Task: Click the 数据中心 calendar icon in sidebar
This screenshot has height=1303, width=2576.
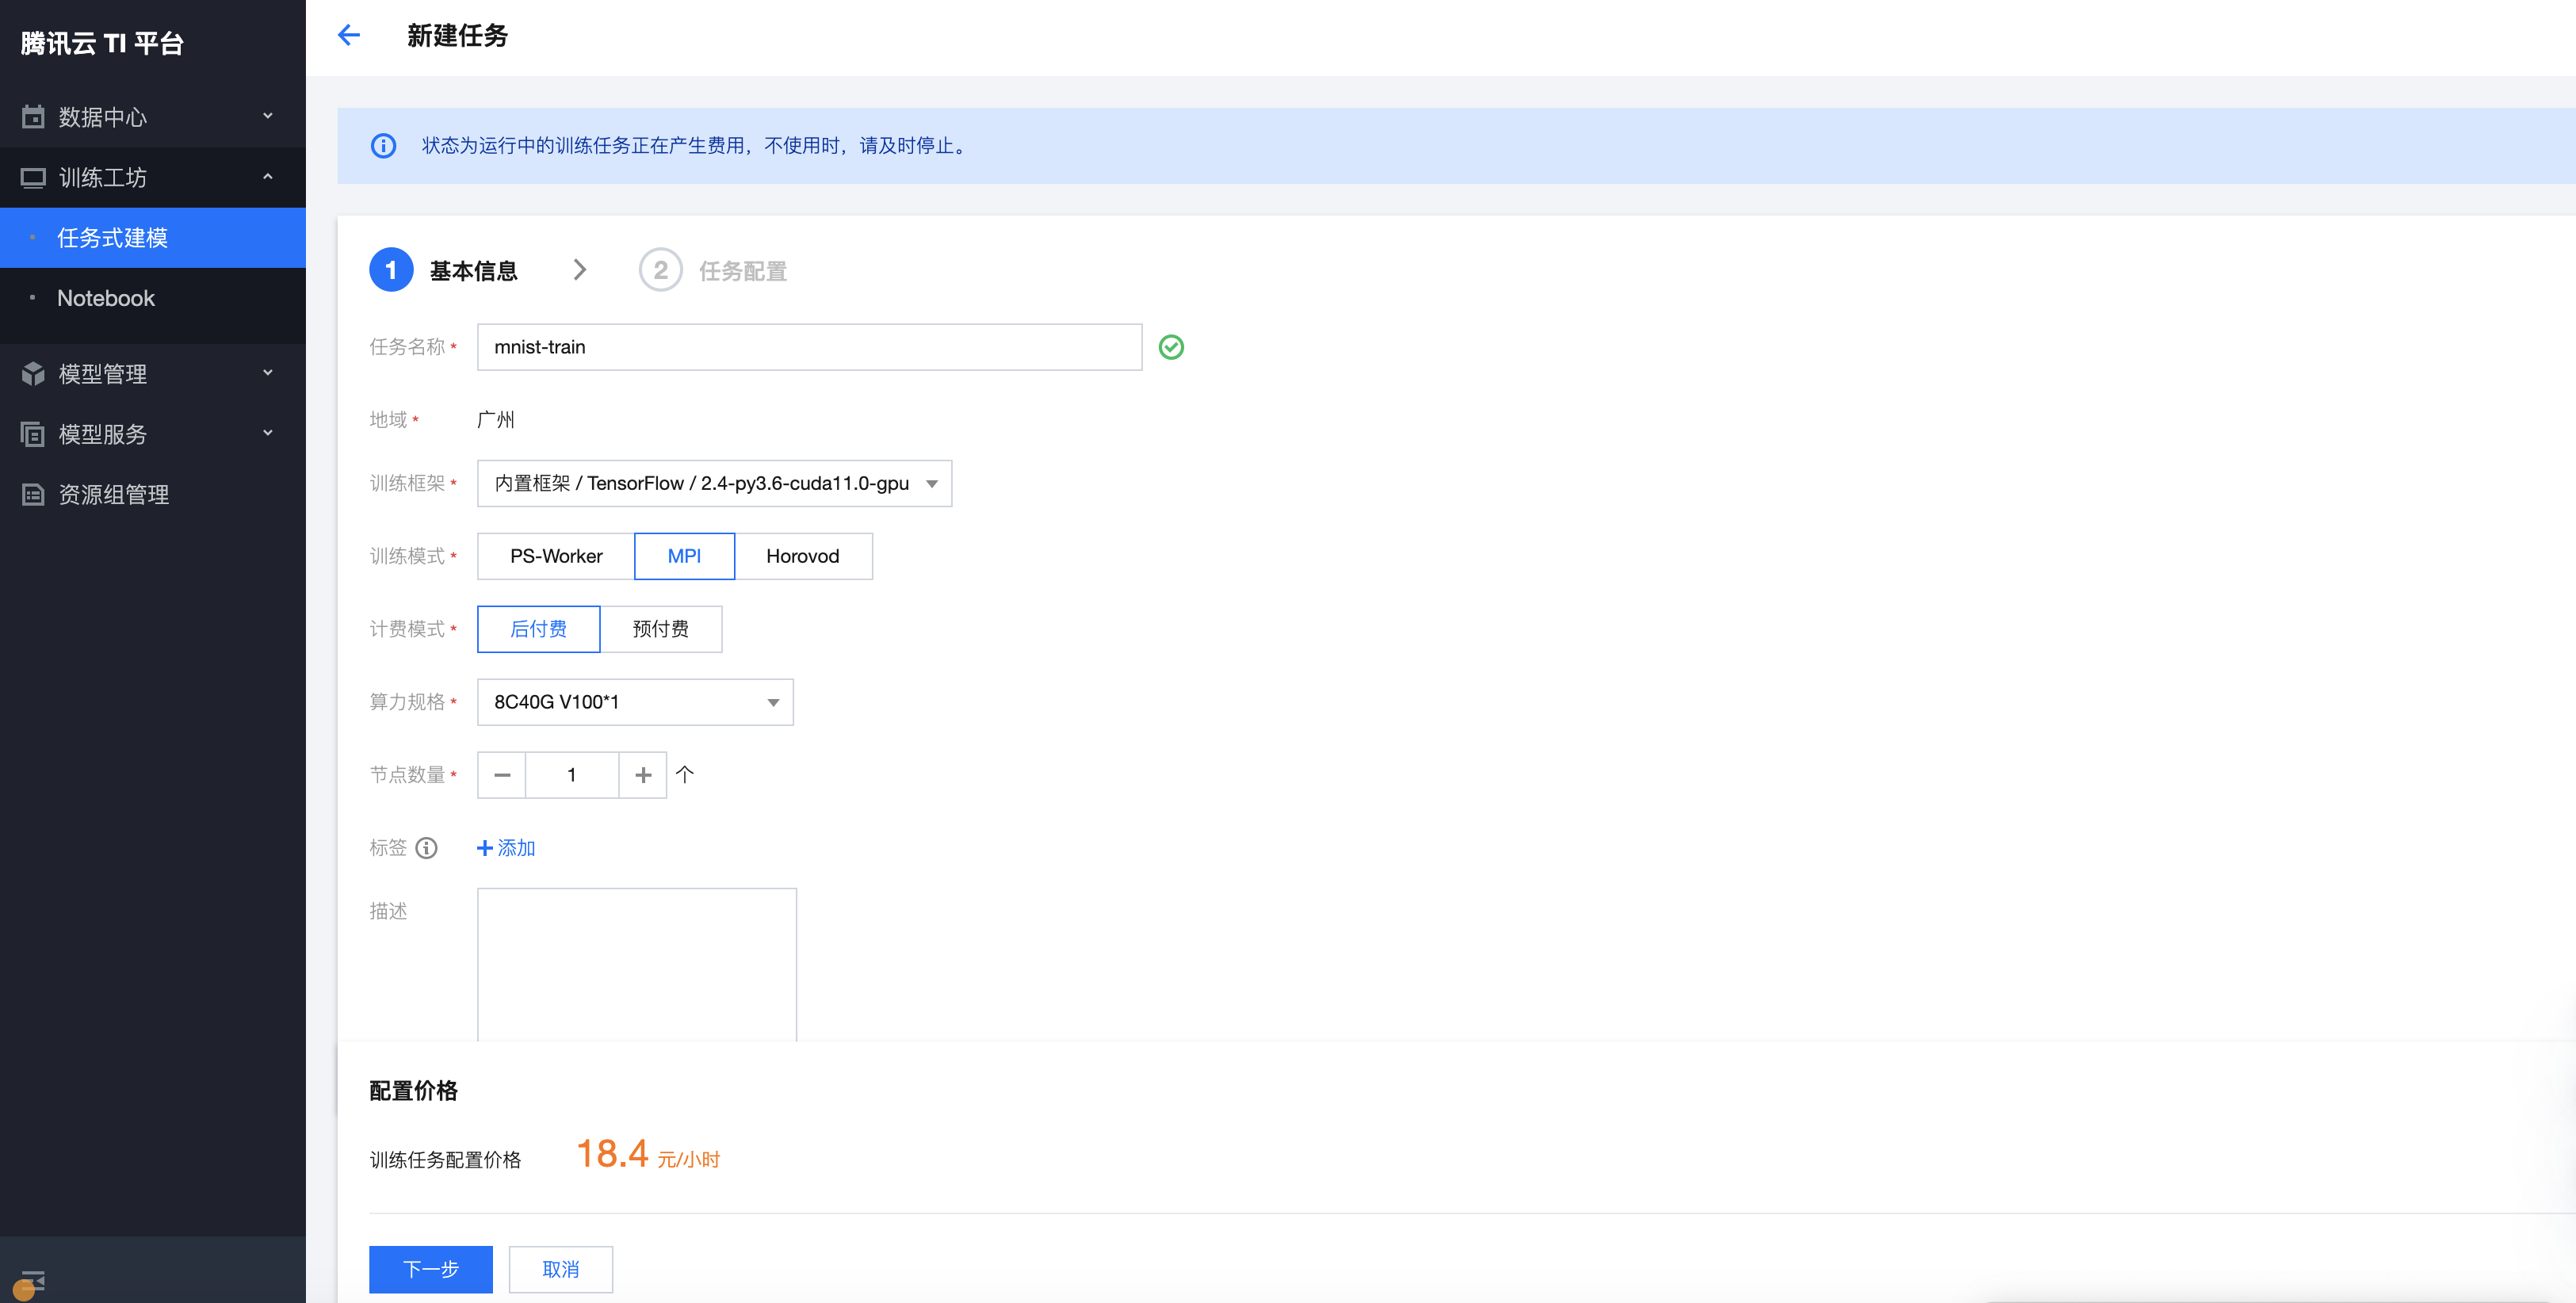Action: [33, 117]
